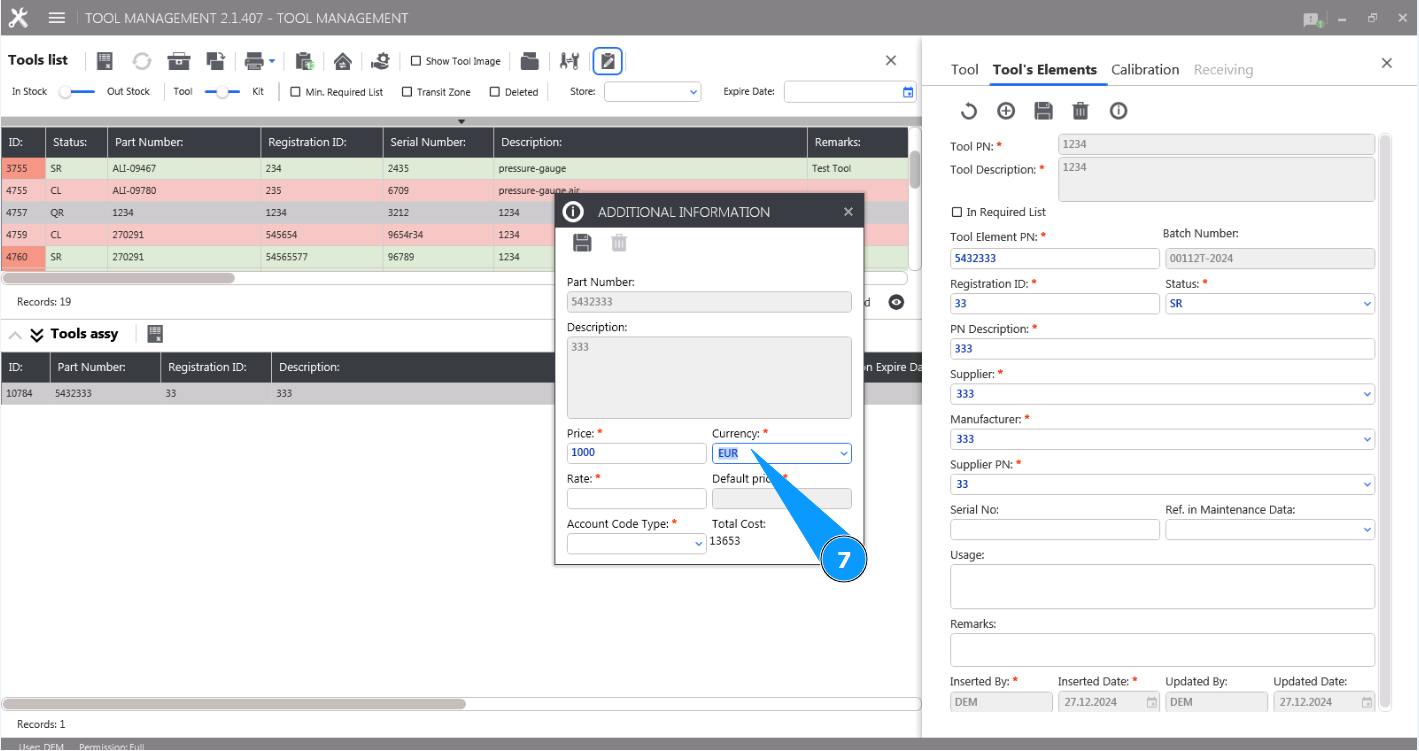Switch to the Tool tab
Viewport: 1419px width, 751px height.
[964, 70]
